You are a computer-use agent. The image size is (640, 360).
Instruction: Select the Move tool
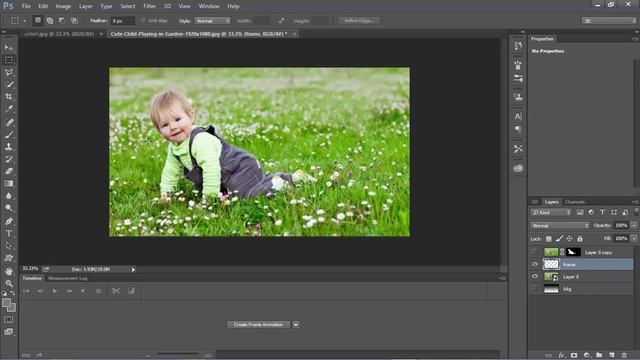click(x=9, y=48)
